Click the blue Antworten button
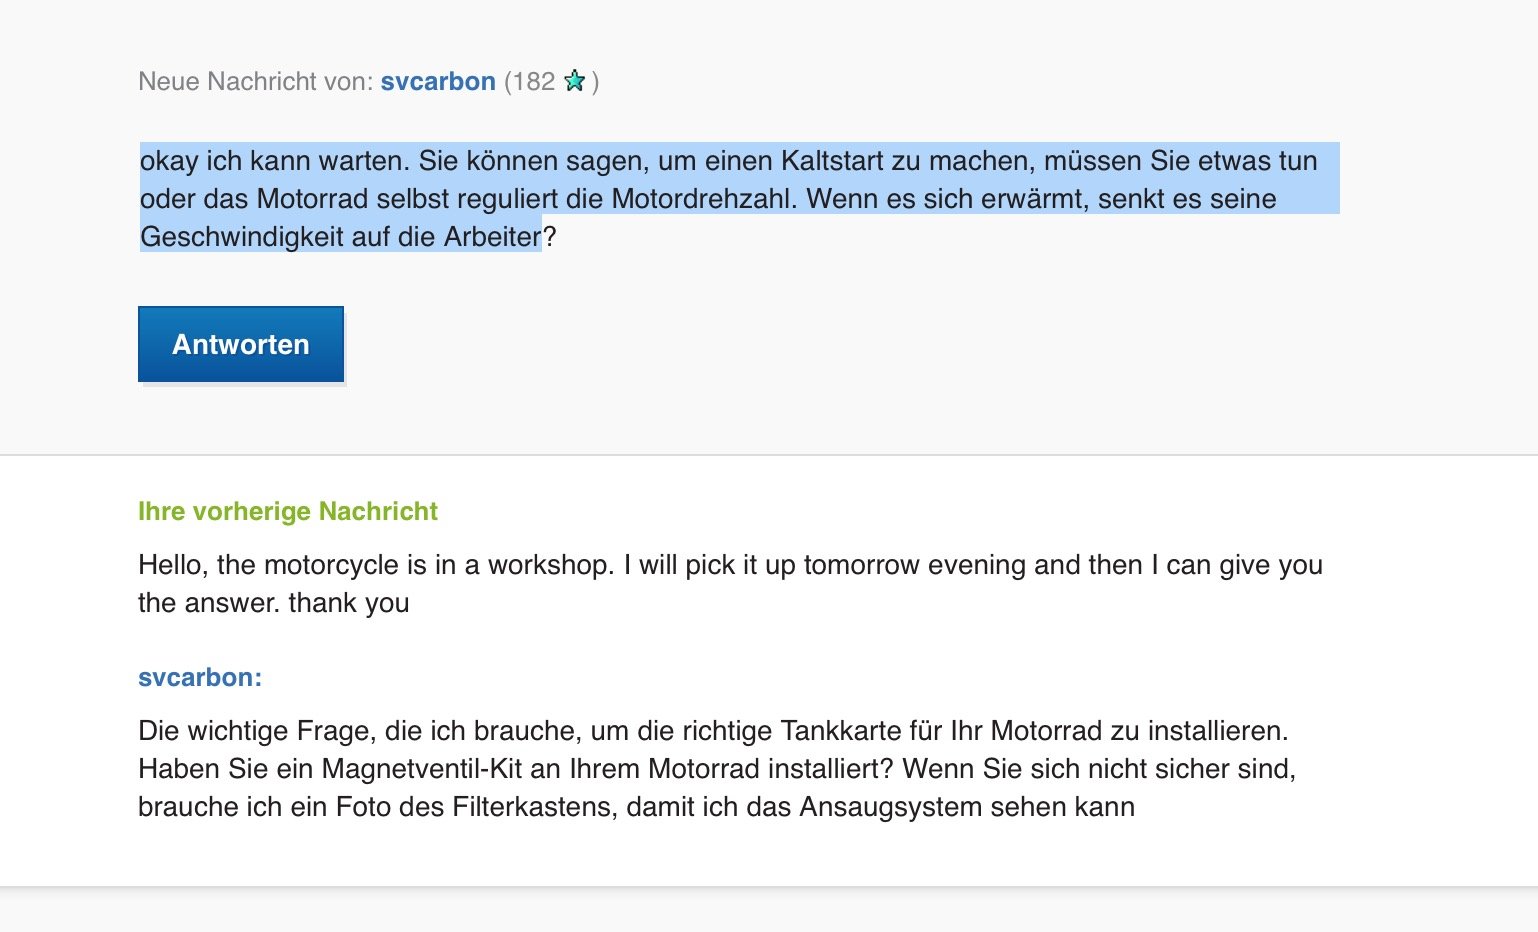The image size is (1538, 932). (241, 344)
